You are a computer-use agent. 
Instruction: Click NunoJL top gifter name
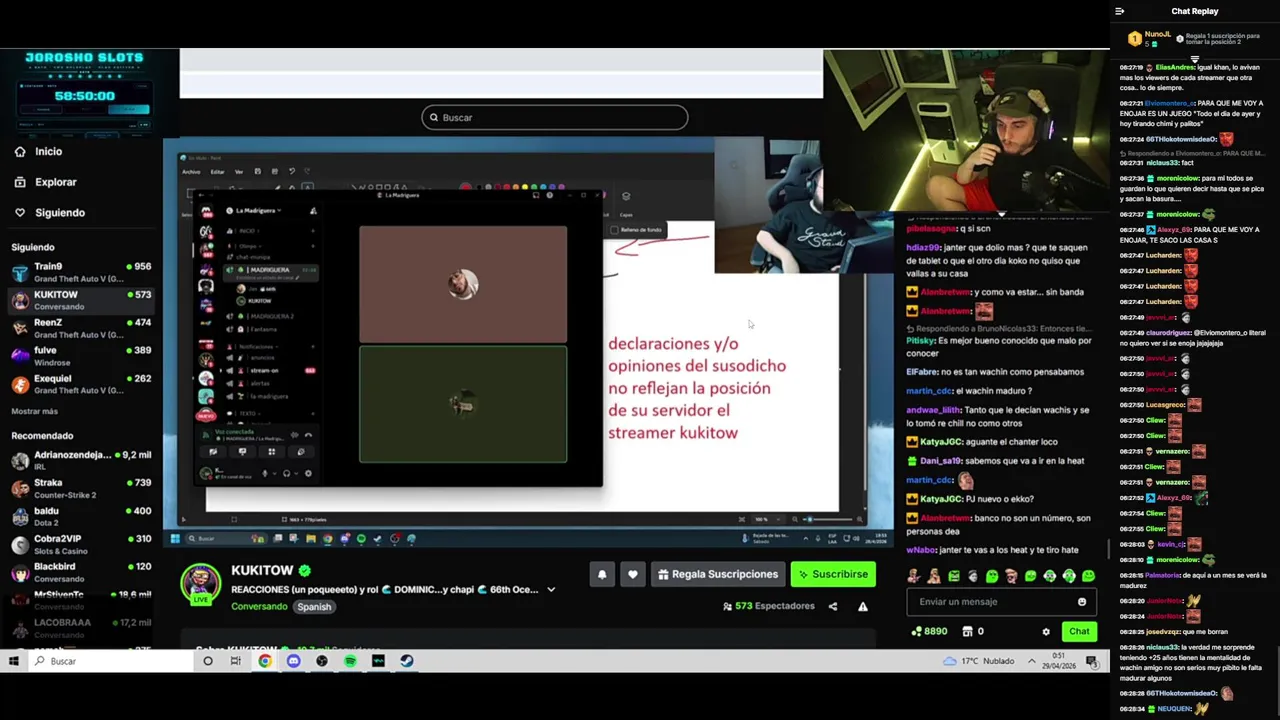pos(1157,35)
